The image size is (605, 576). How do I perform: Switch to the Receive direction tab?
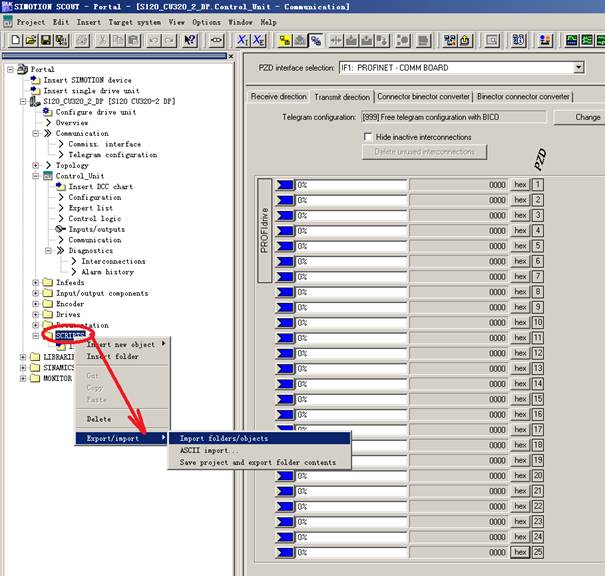pos(279,97)
